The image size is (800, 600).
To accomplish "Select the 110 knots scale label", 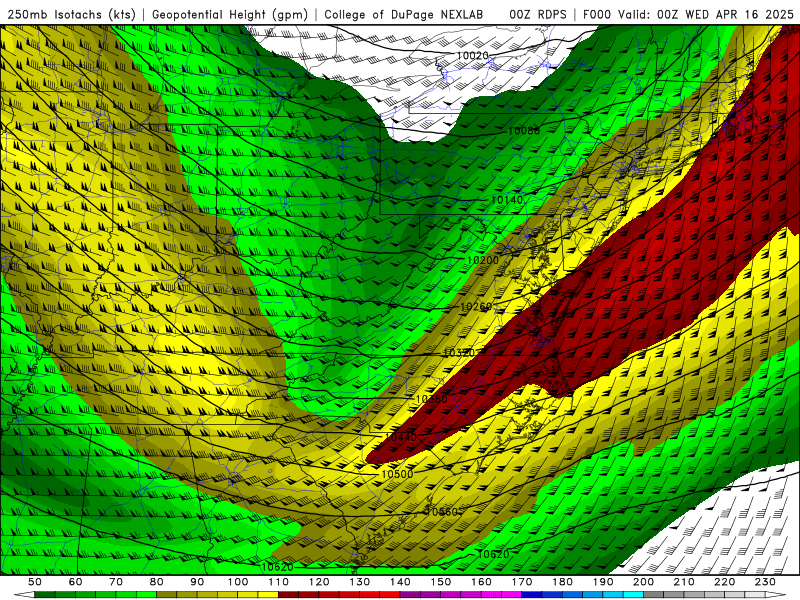I will [278, 582].
